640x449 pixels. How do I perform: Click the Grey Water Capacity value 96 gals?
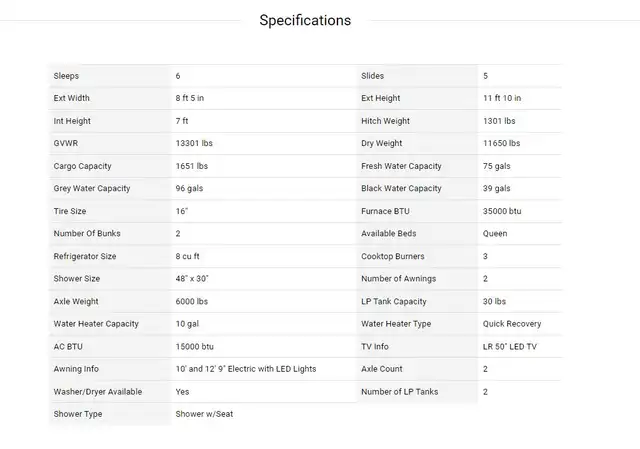pyautogui.click(x=189, y=189)
